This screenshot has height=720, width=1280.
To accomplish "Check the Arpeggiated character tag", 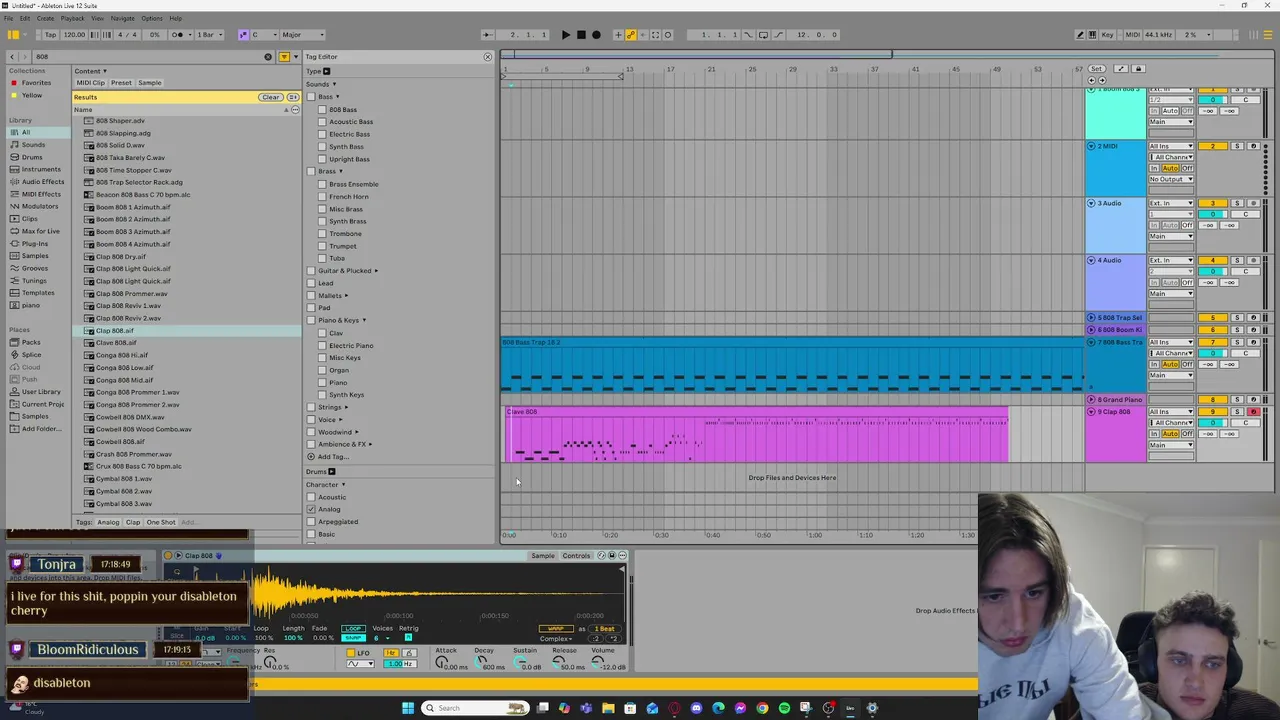I will pos(311,522).
